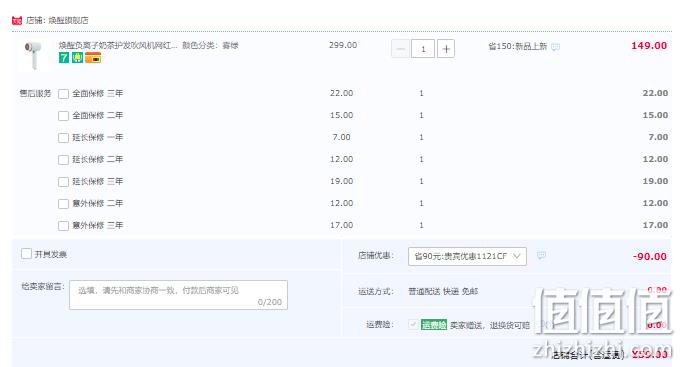Screen dimensions: 682x367
Task: Check 延长保修 二年 warranty option
Action: pyautogui.click(x=64, y=160)
